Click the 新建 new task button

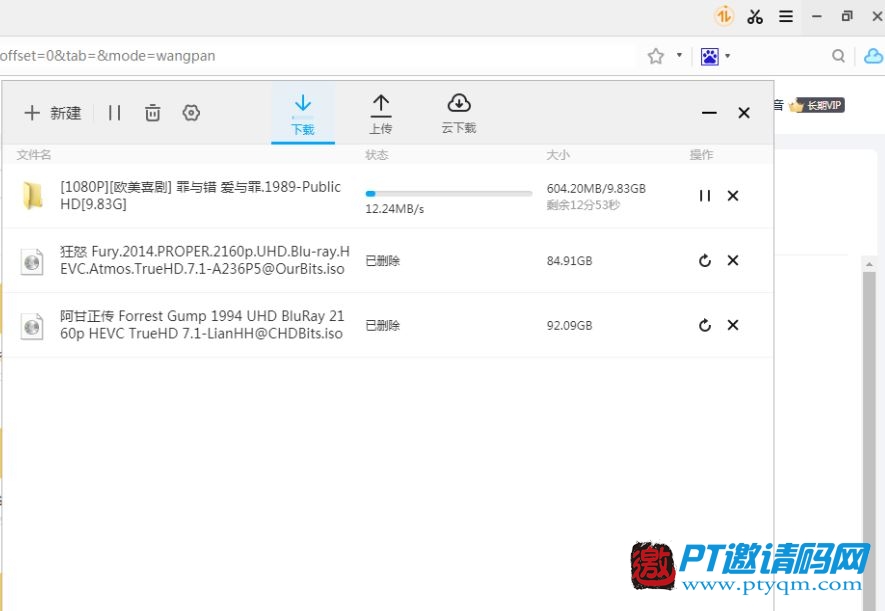[x=53, y=113]
